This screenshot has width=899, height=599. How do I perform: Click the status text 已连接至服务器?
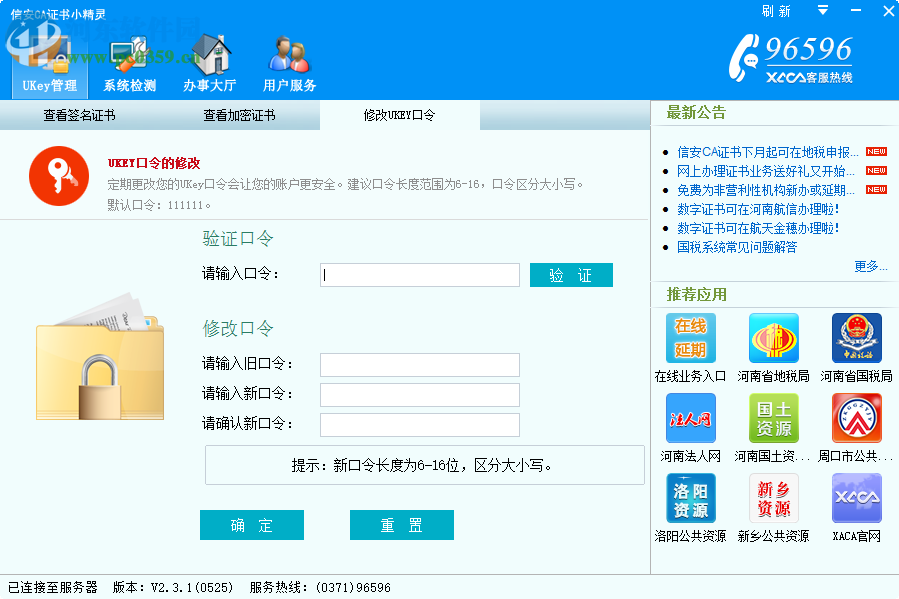coord(53,588)
